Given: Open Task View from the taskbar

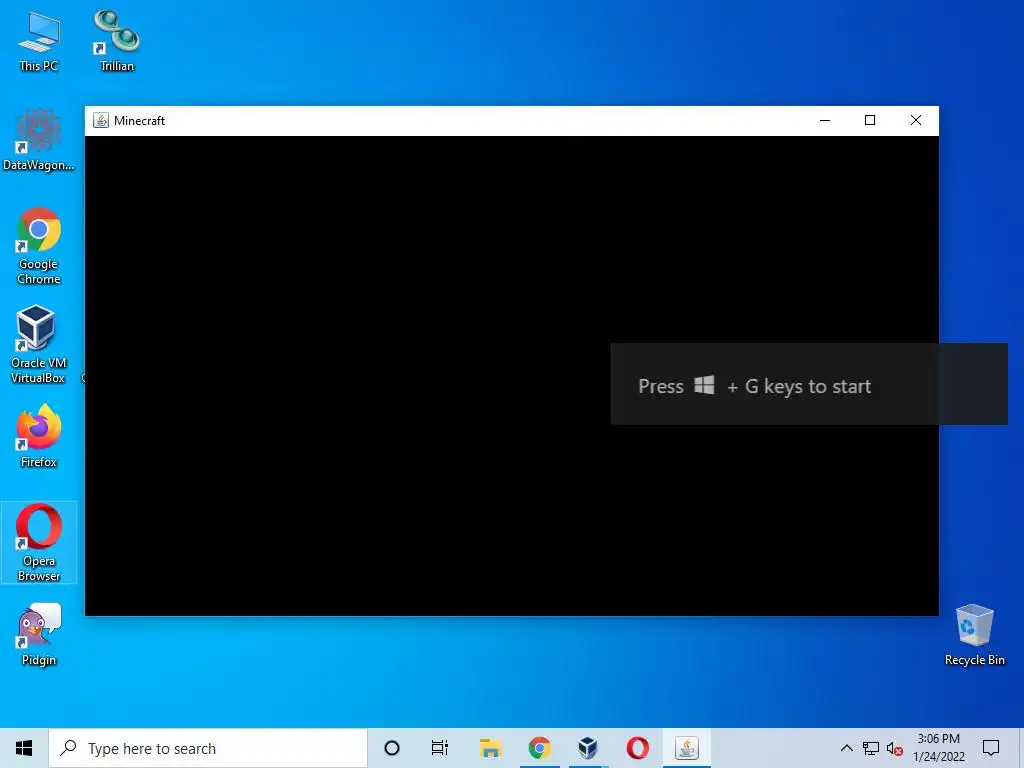Looking at the screenshot, I should pyautogui.click(x=440, y=748).
